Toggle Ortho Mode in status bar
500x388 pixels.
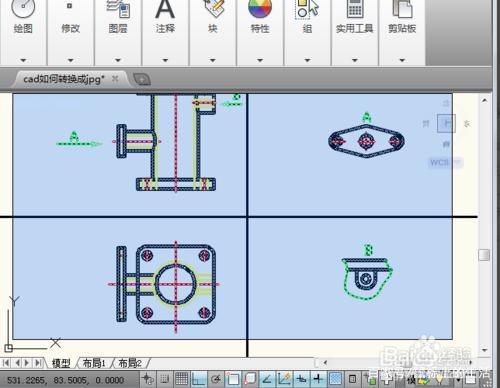(199, 379)
